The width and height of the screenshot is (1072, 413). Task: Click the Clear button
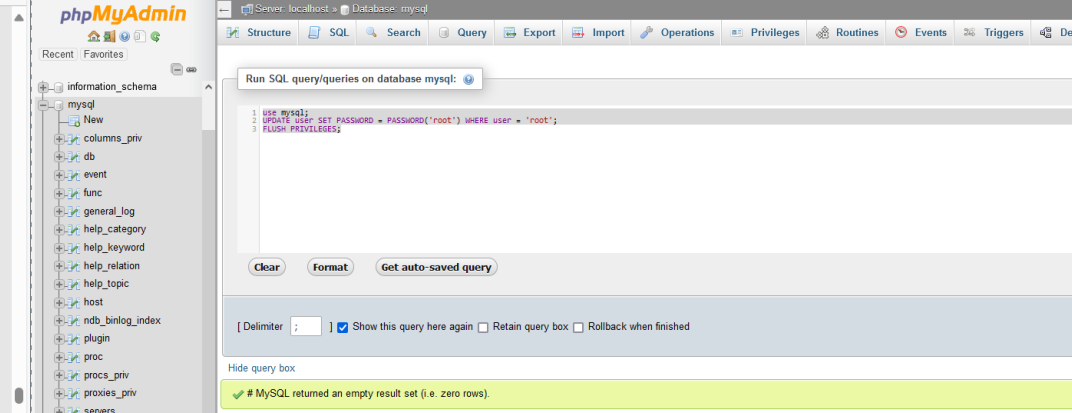(267, 267)
